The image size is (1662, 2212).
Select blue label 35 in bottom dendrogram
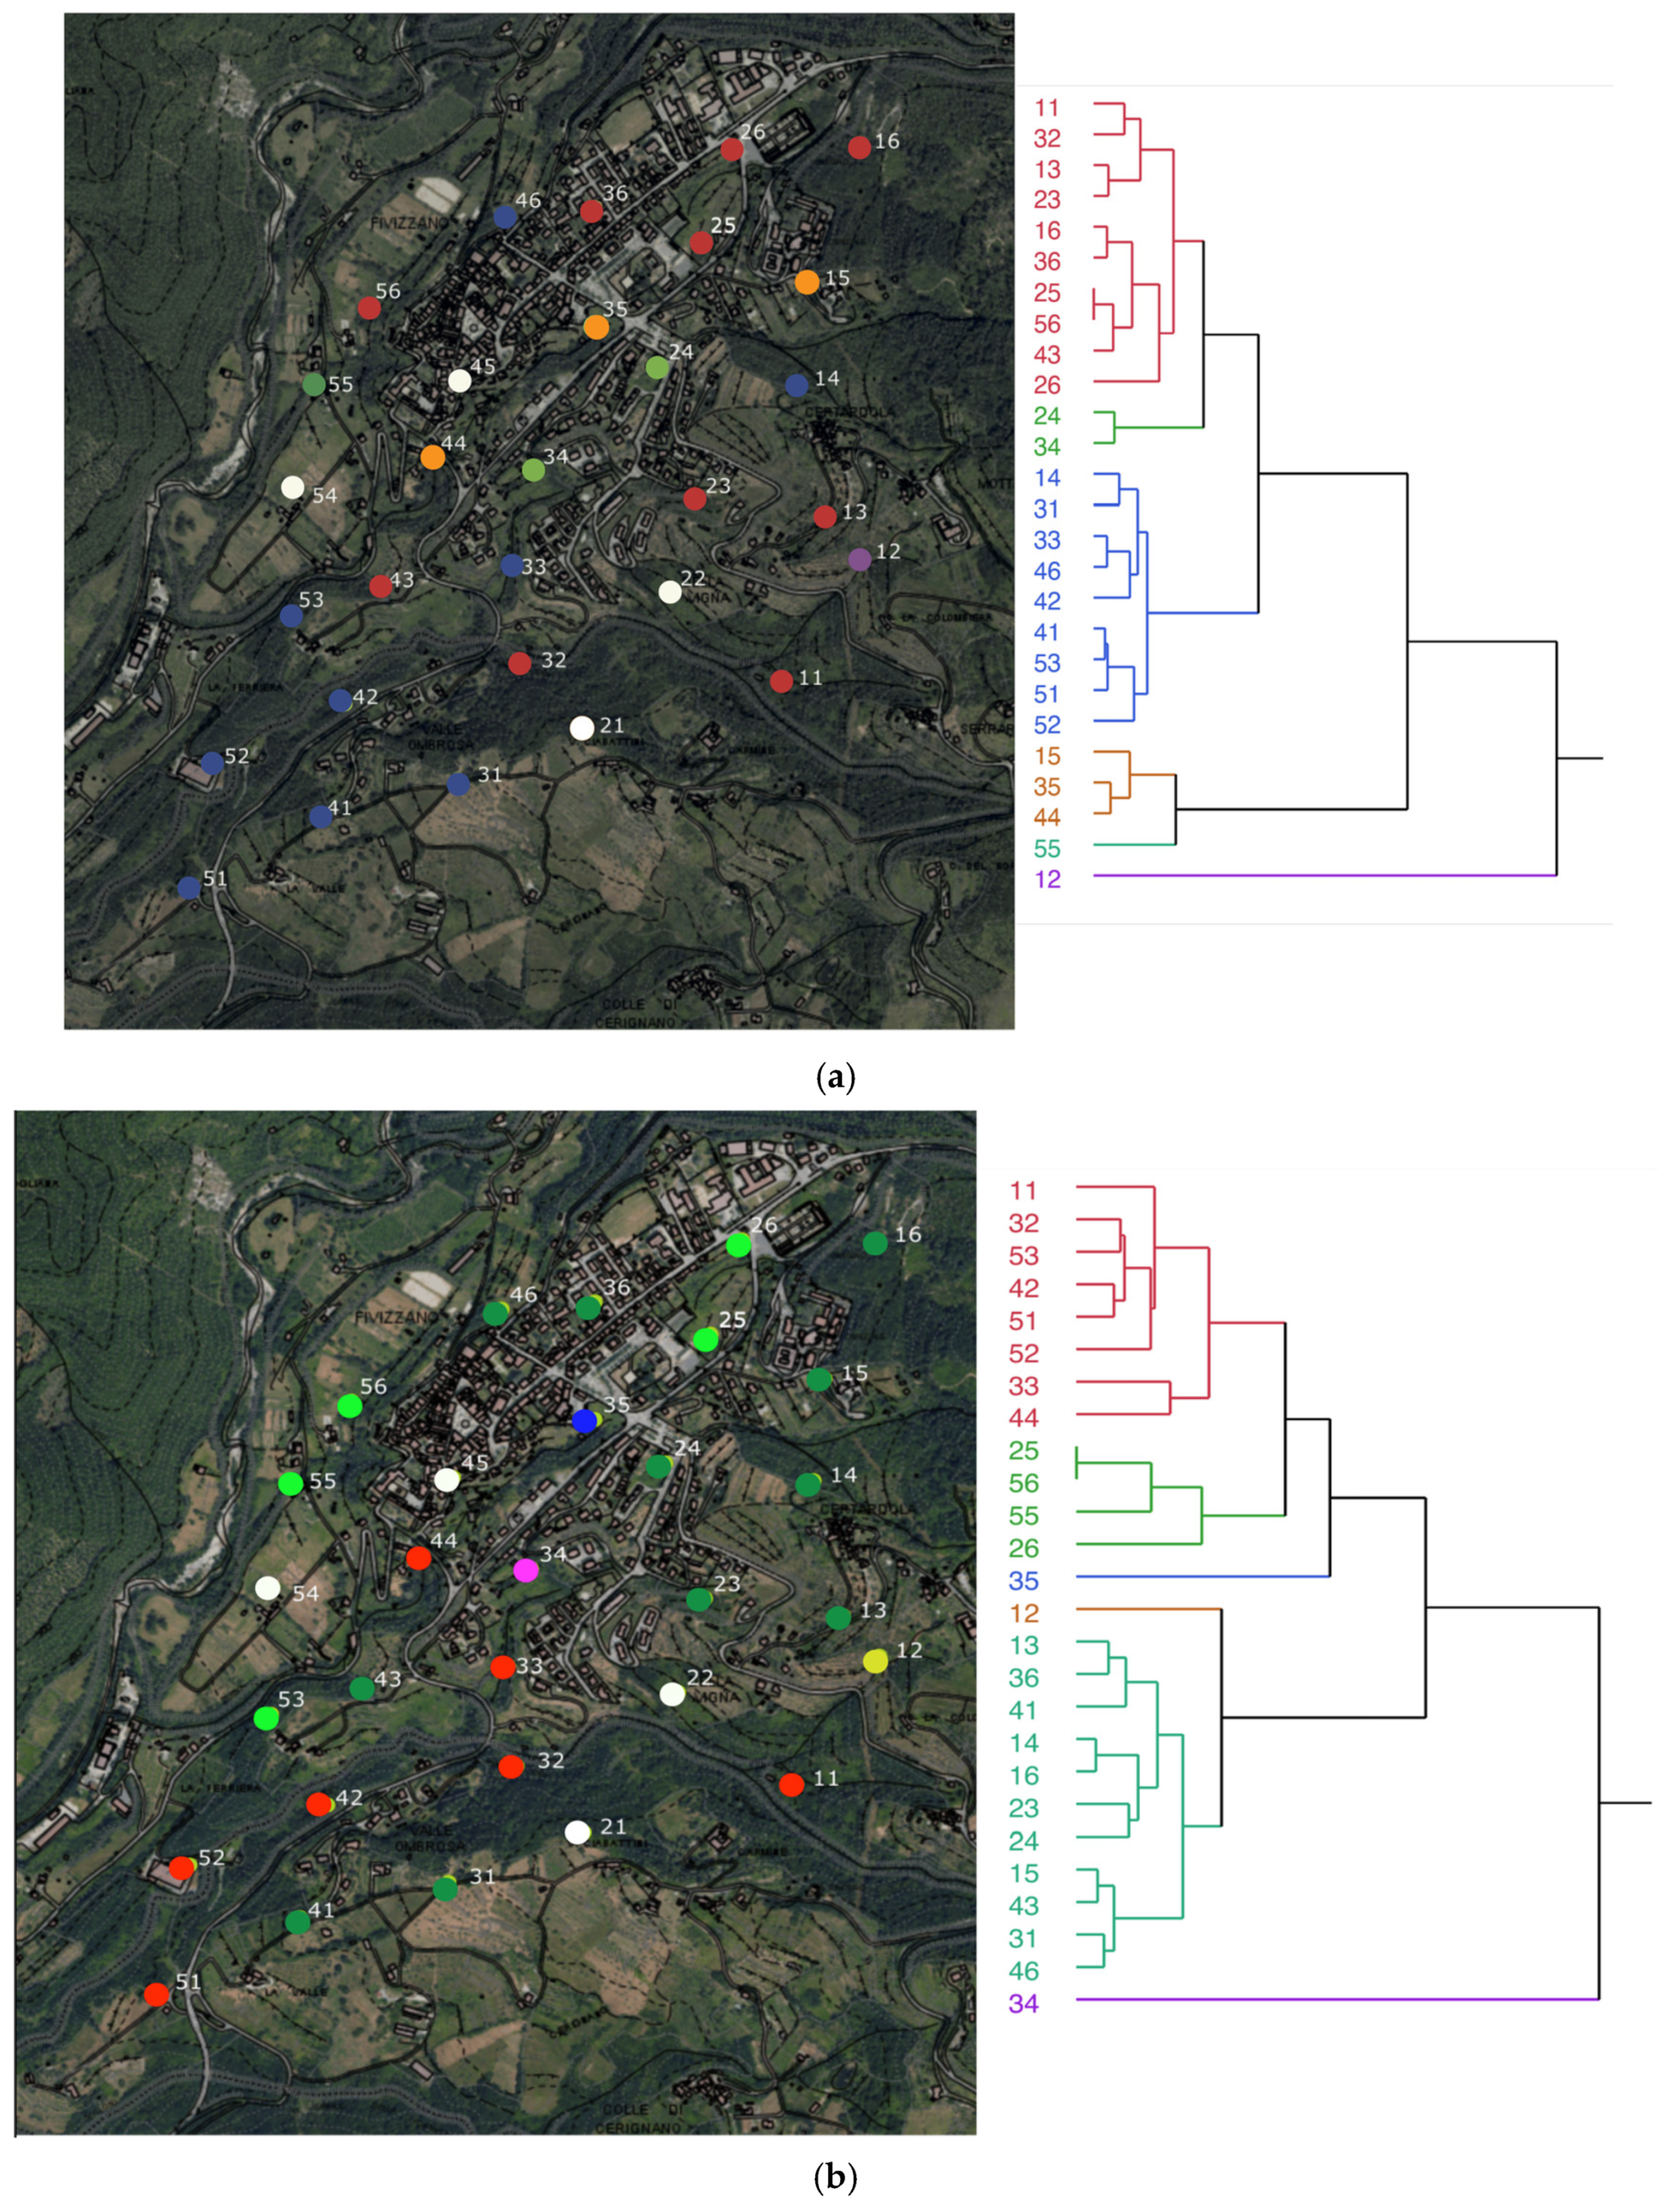1023,1581
